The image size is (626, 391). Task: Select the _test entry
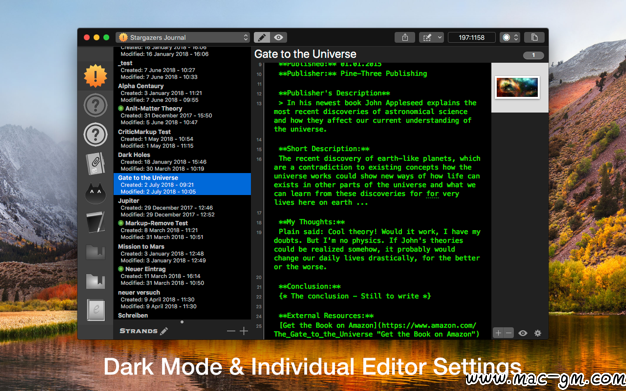182,70
